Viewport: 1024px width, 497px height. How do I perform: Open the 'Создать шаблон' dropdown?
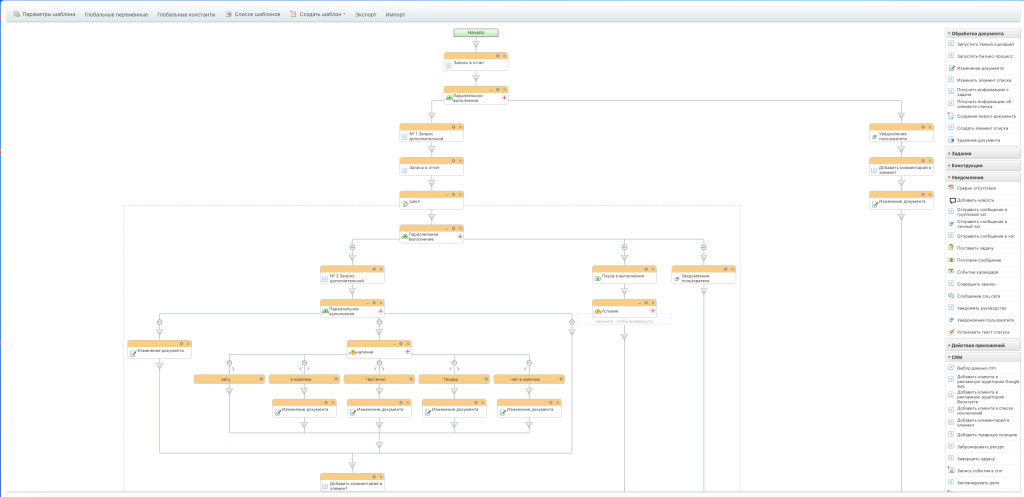coord(318,14)
